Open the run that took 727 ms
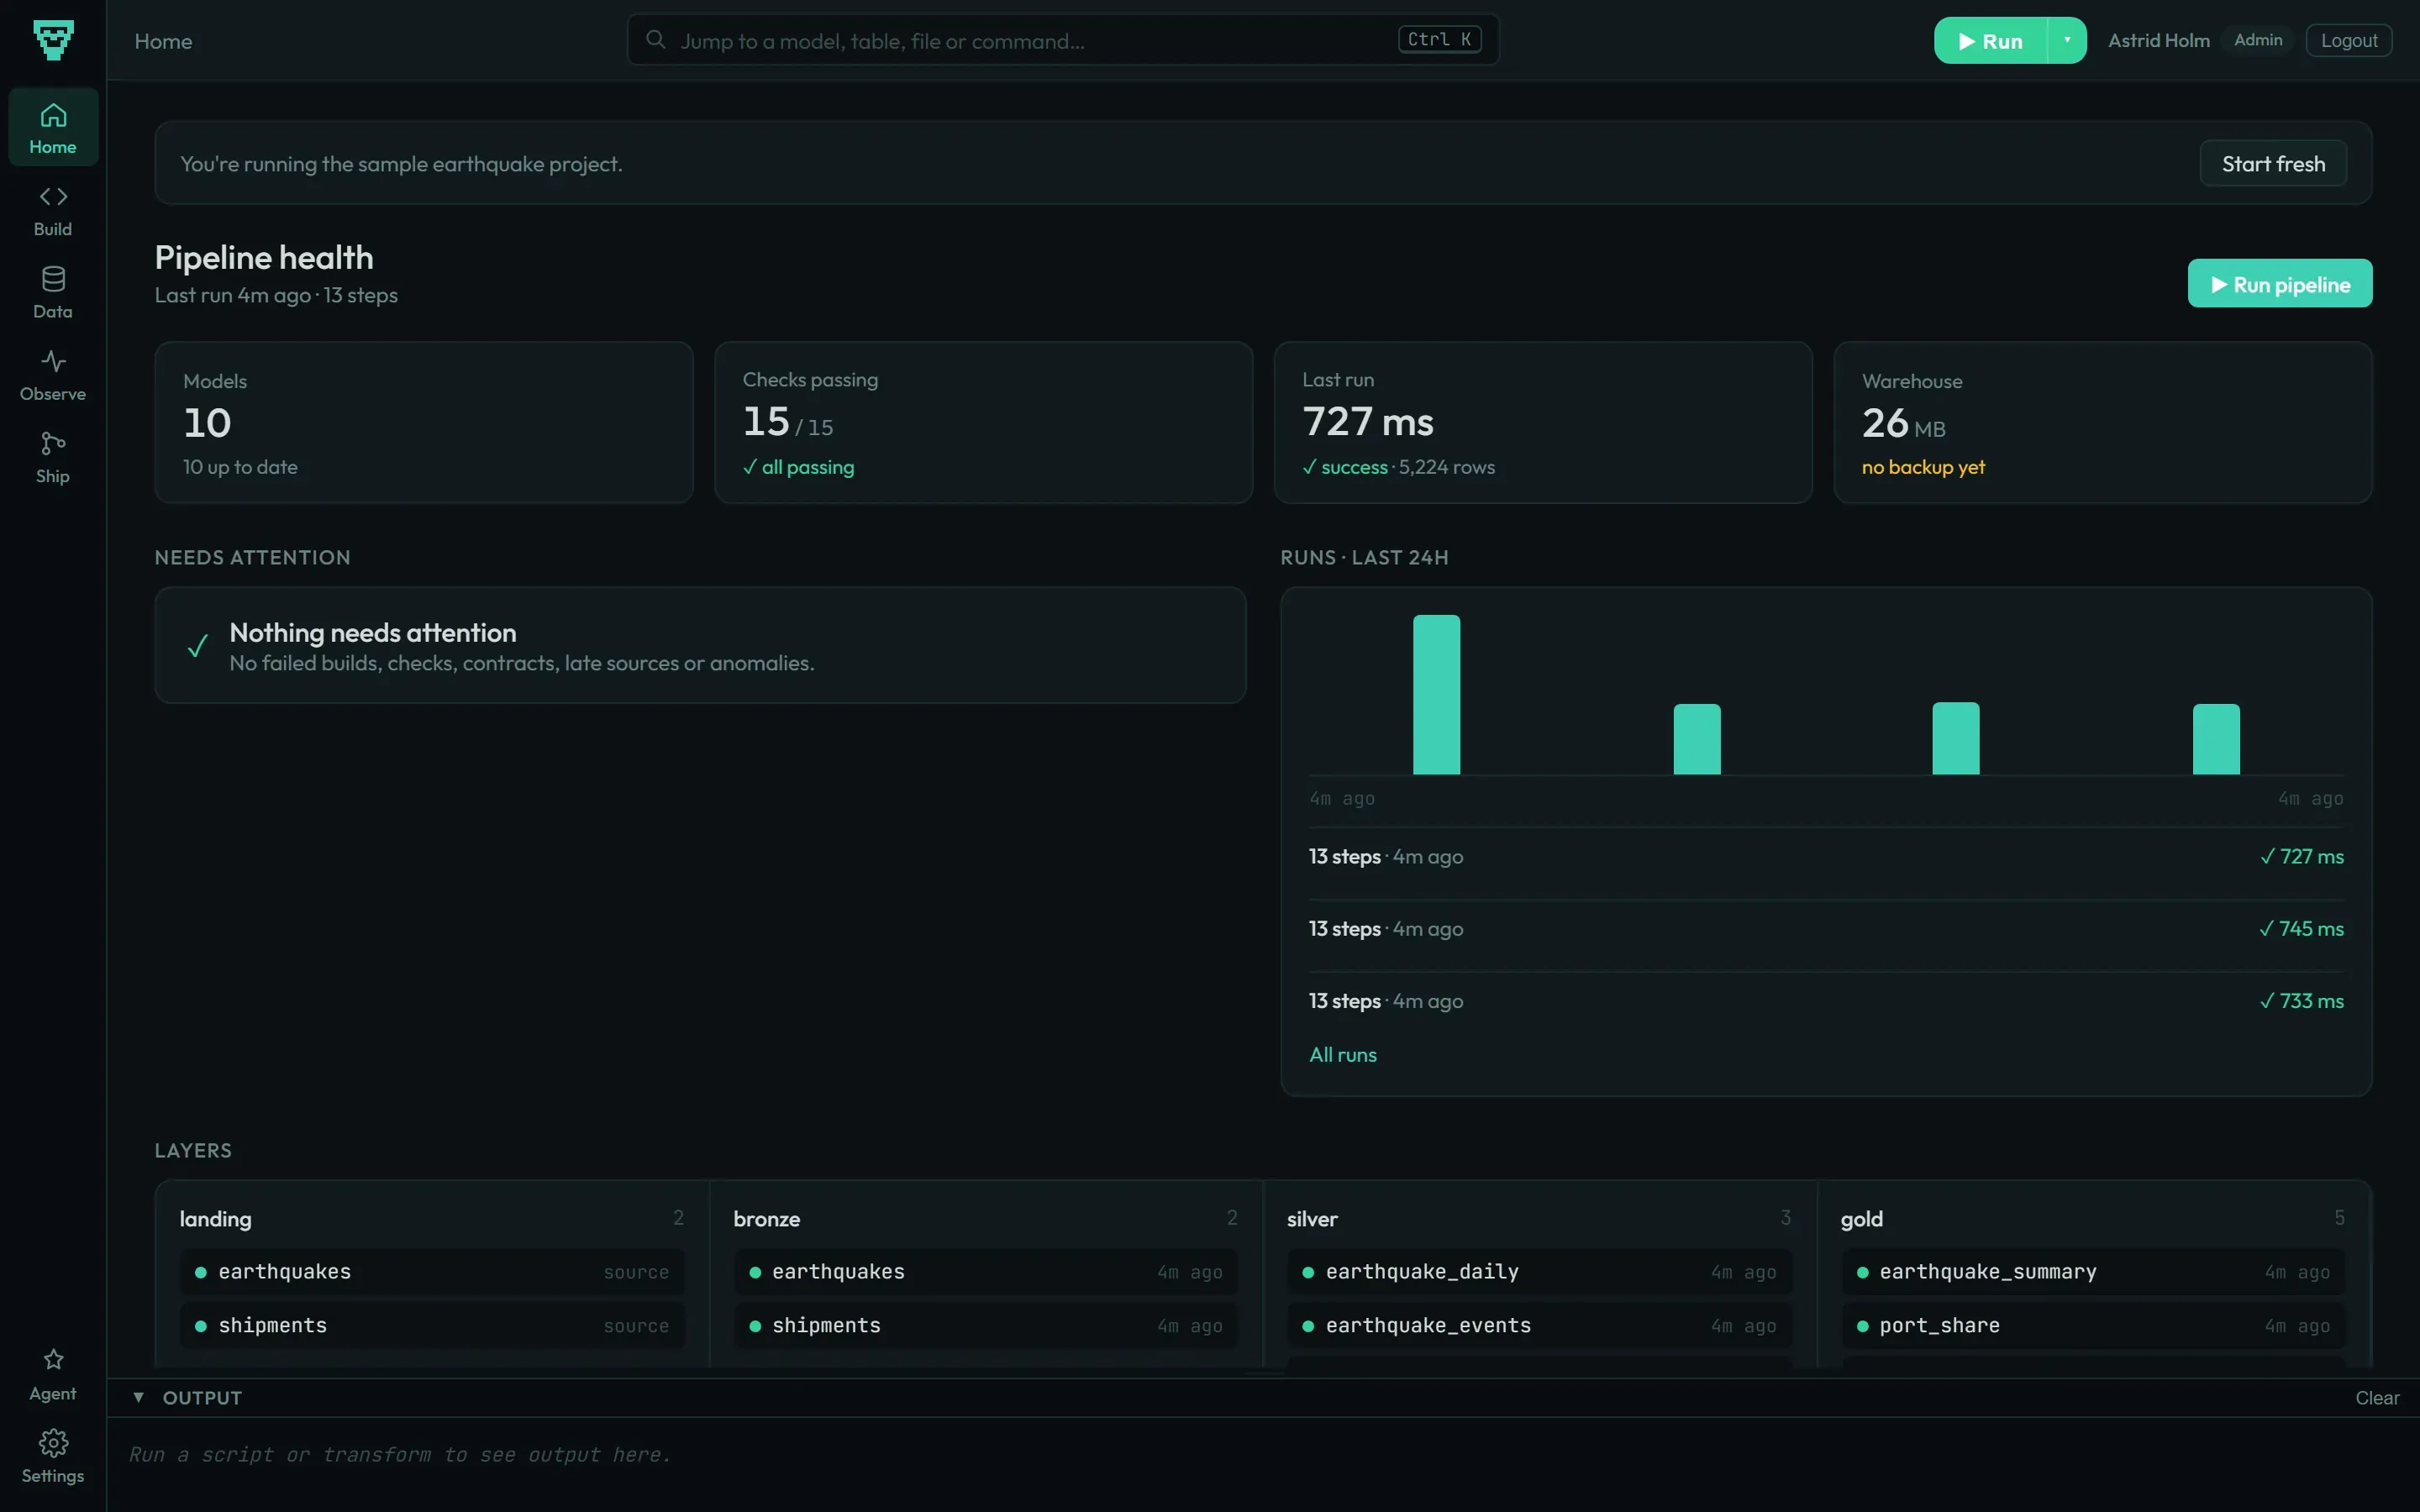The image size is (2420, 1512). tap(1826, 857)
